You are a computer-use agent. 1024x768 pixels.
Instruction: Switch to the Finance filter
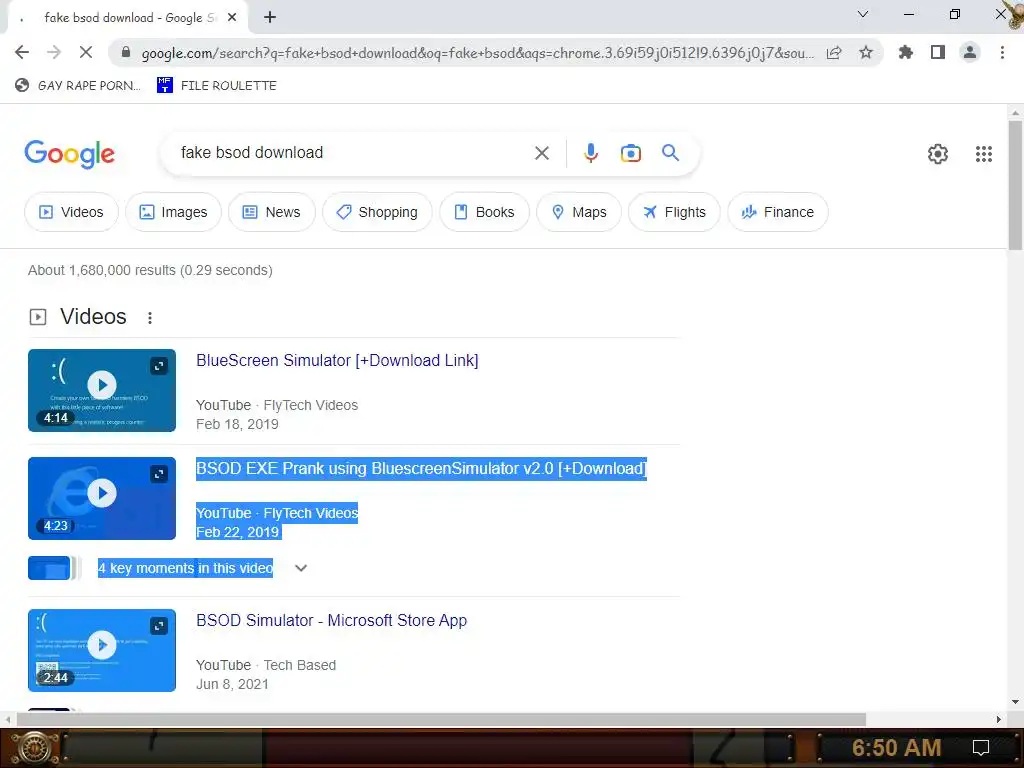(778, 212)
